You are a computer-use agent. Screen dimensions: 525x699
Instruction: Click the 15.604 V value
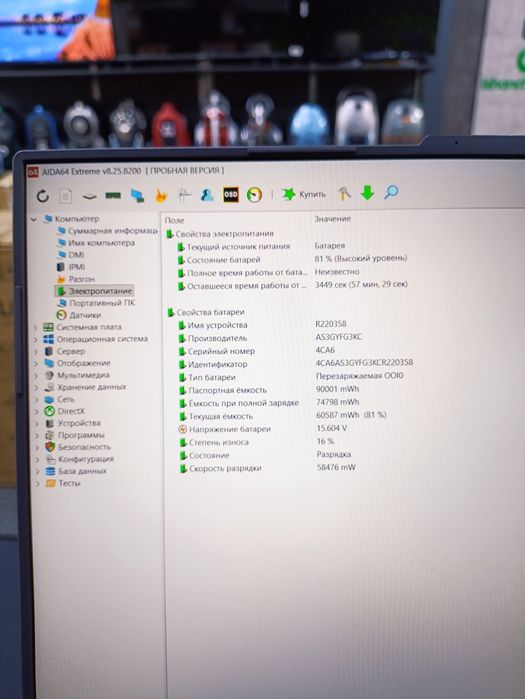pyautogui.click(x=332, y=428)
